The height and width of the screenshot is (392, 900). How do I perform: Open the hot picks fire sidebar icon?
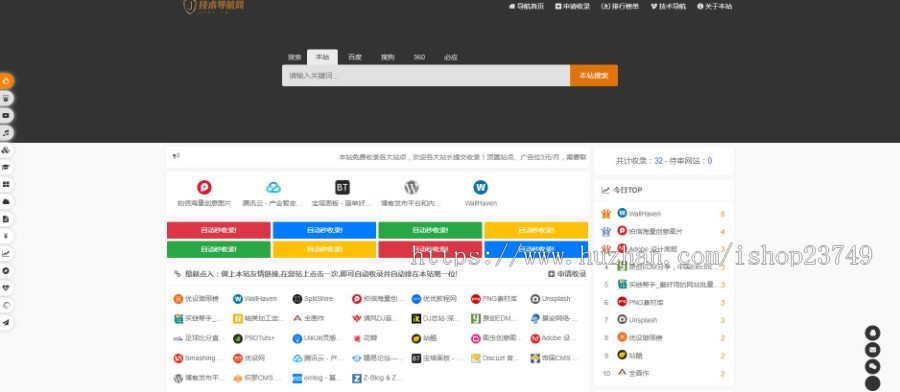6,81
